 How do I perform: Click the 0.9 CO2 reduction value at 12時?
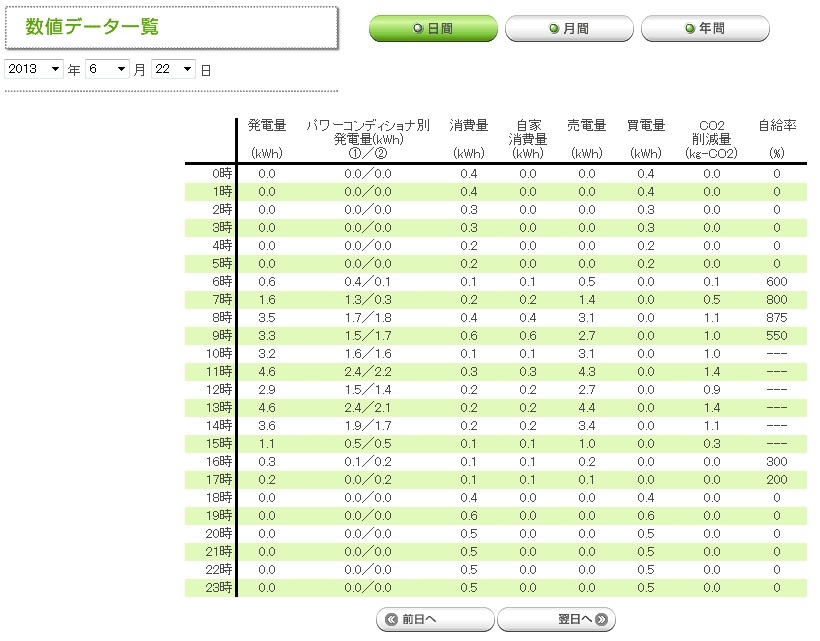point(712,390)
